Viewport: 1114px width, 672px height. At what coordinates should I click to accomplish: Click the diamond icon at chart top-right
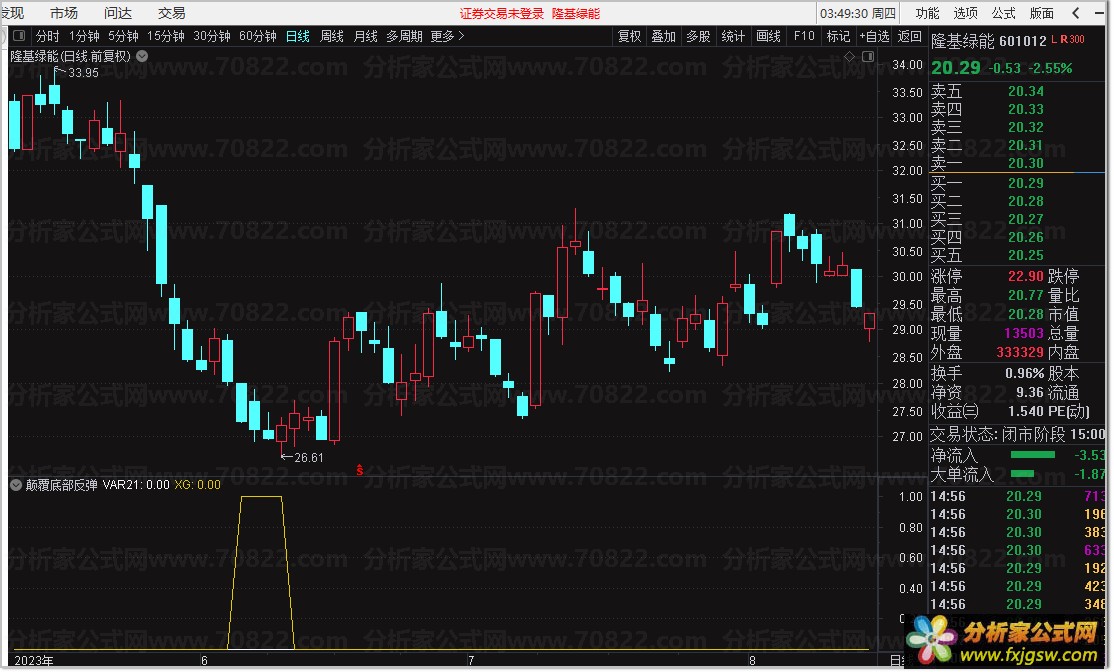[x=849, y=57]
